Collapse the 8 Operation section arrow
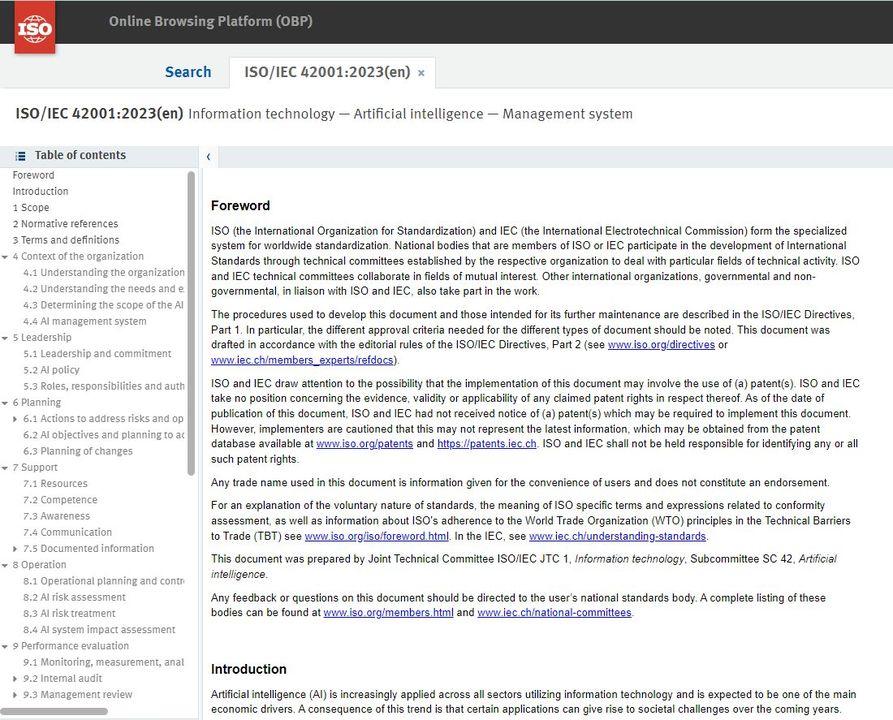893x720 pixels. pyautogui.click(x=5, y=565)
